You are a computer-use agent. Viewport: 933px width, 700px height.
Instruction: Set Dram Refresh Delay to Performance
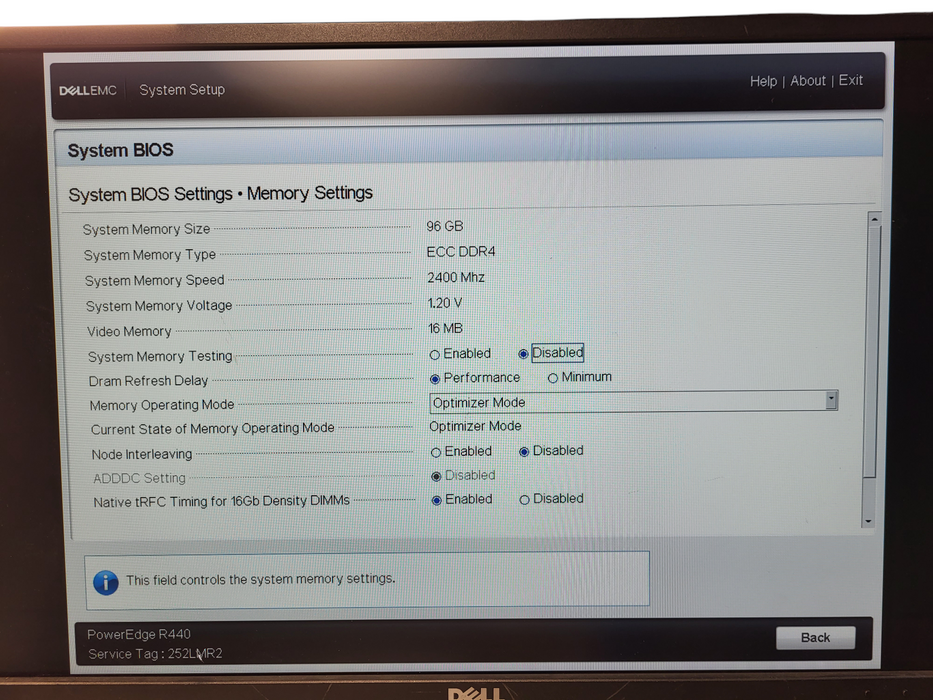tap(435, 379)
